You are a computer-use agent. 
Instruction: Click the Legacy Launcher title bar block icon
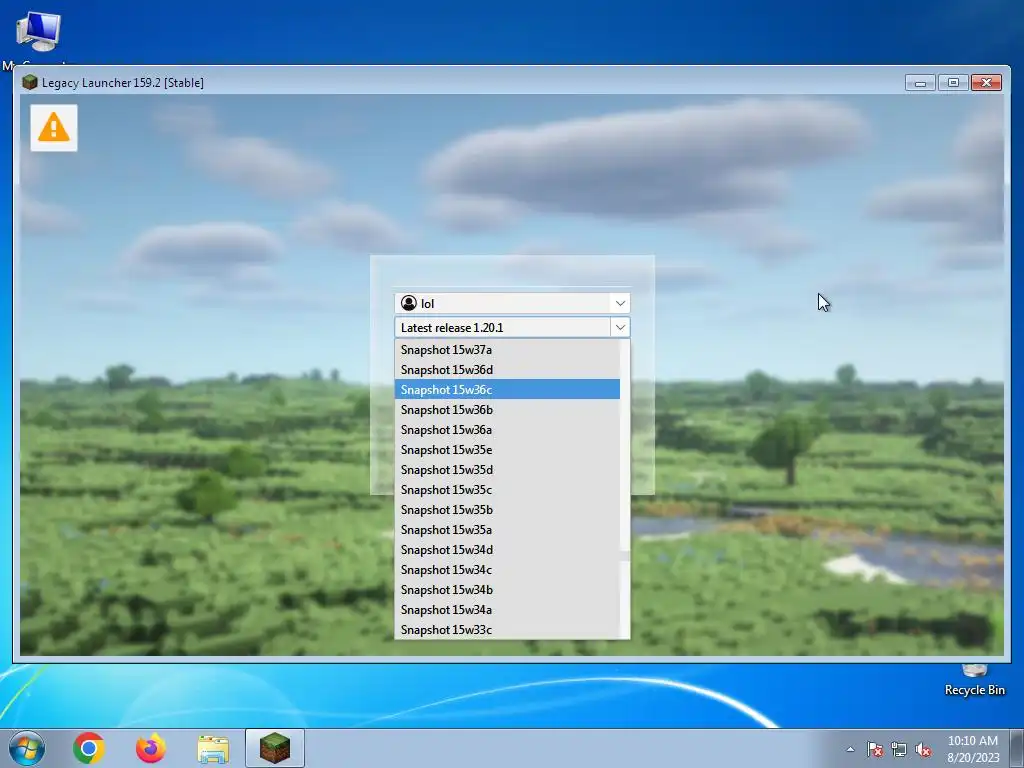[x=29, y=82]
